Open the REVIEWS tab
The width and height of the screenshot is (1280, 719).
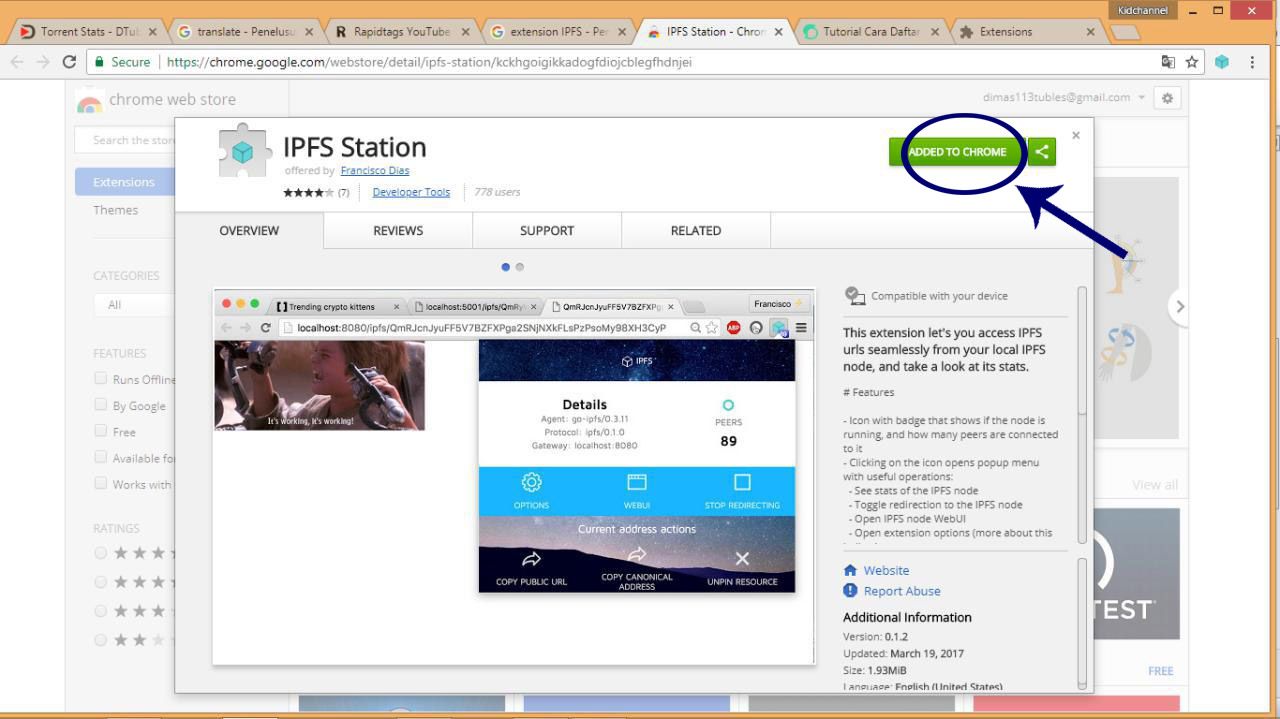pyautogui.click(x=398, y=231)
